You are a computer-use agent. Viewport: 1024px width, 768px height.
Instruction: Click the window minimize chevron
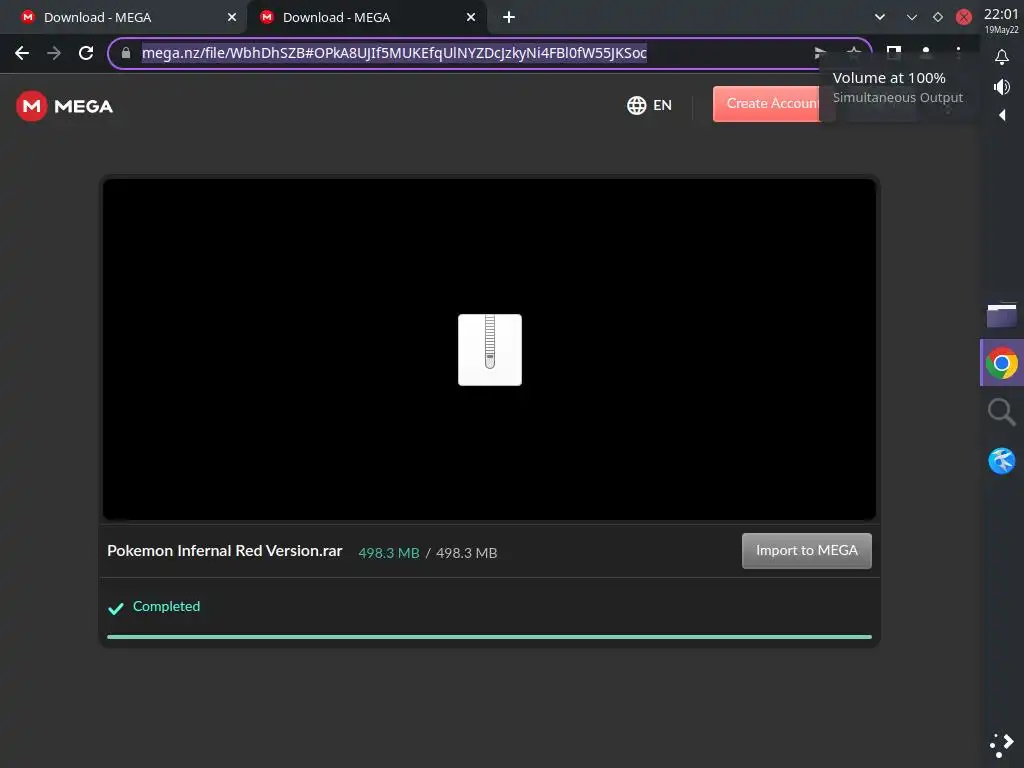click(x=912, y=18)
